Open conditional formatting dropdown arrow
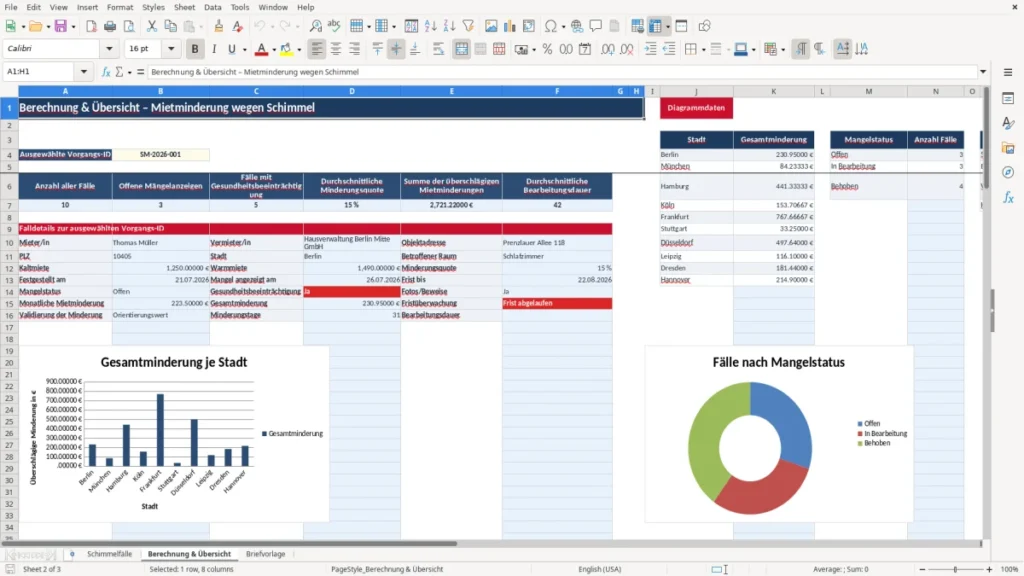The image size is (1024, 576). coord(782,50)
